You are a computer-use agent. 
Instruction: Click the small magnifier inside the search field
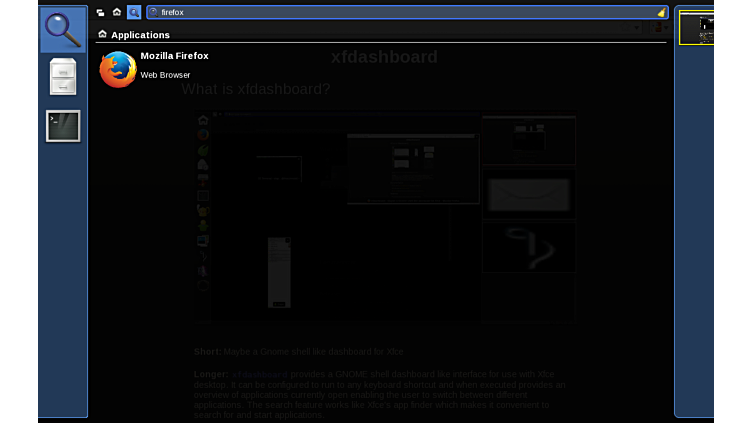[154, 13]
